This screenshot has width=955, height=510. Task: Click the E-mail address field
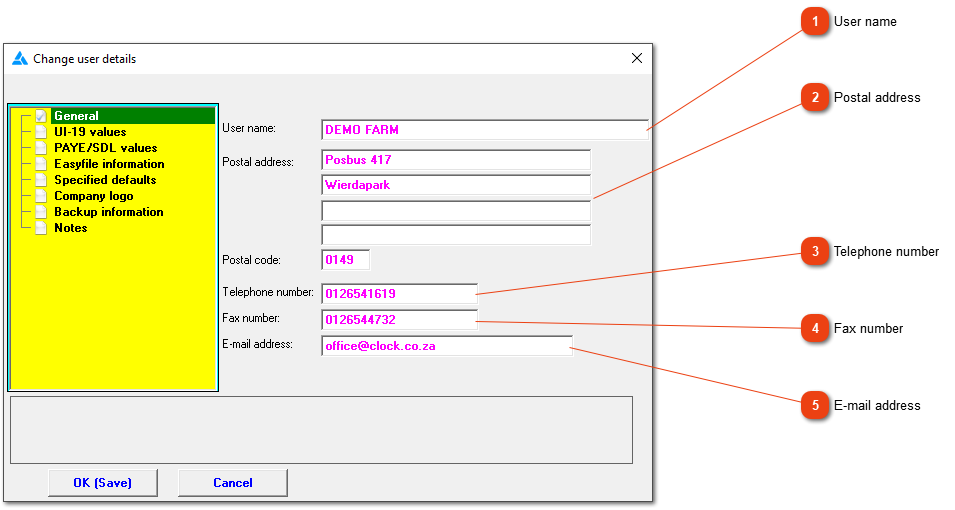click(x=447, y=346)
